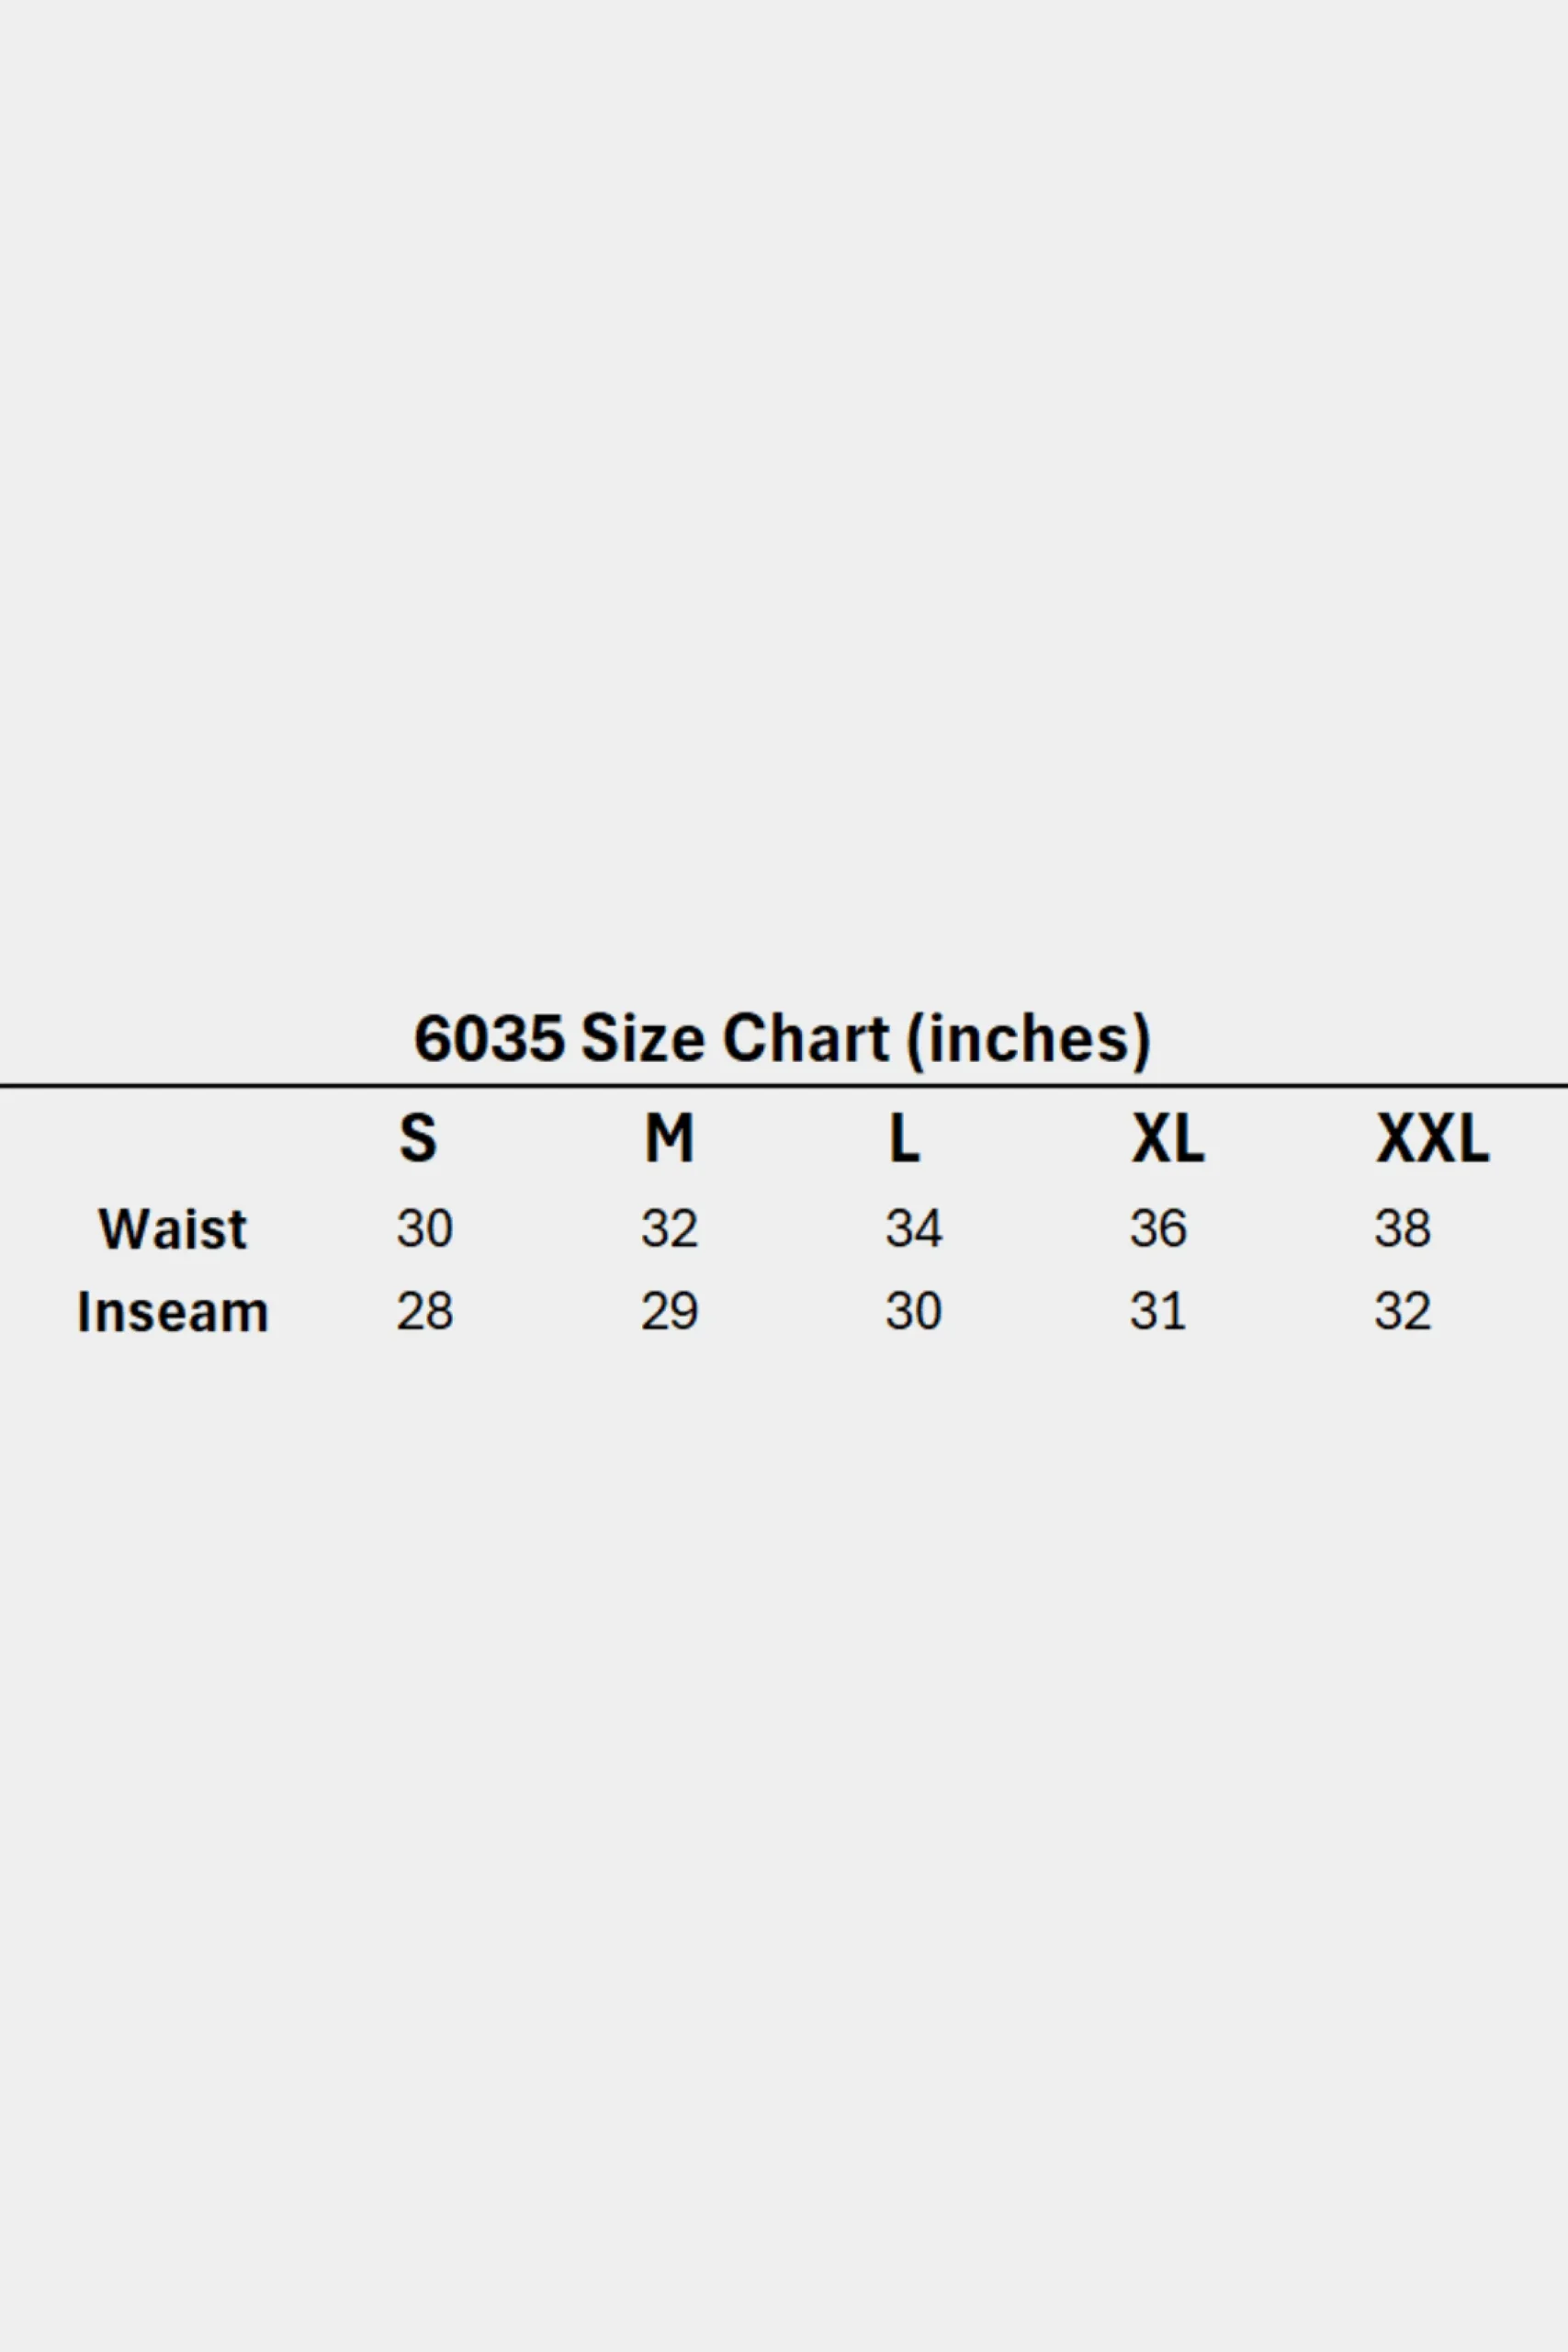Select the S size column header
The height and width of the screenshot is (2352, 1568).
point(418,1138)
